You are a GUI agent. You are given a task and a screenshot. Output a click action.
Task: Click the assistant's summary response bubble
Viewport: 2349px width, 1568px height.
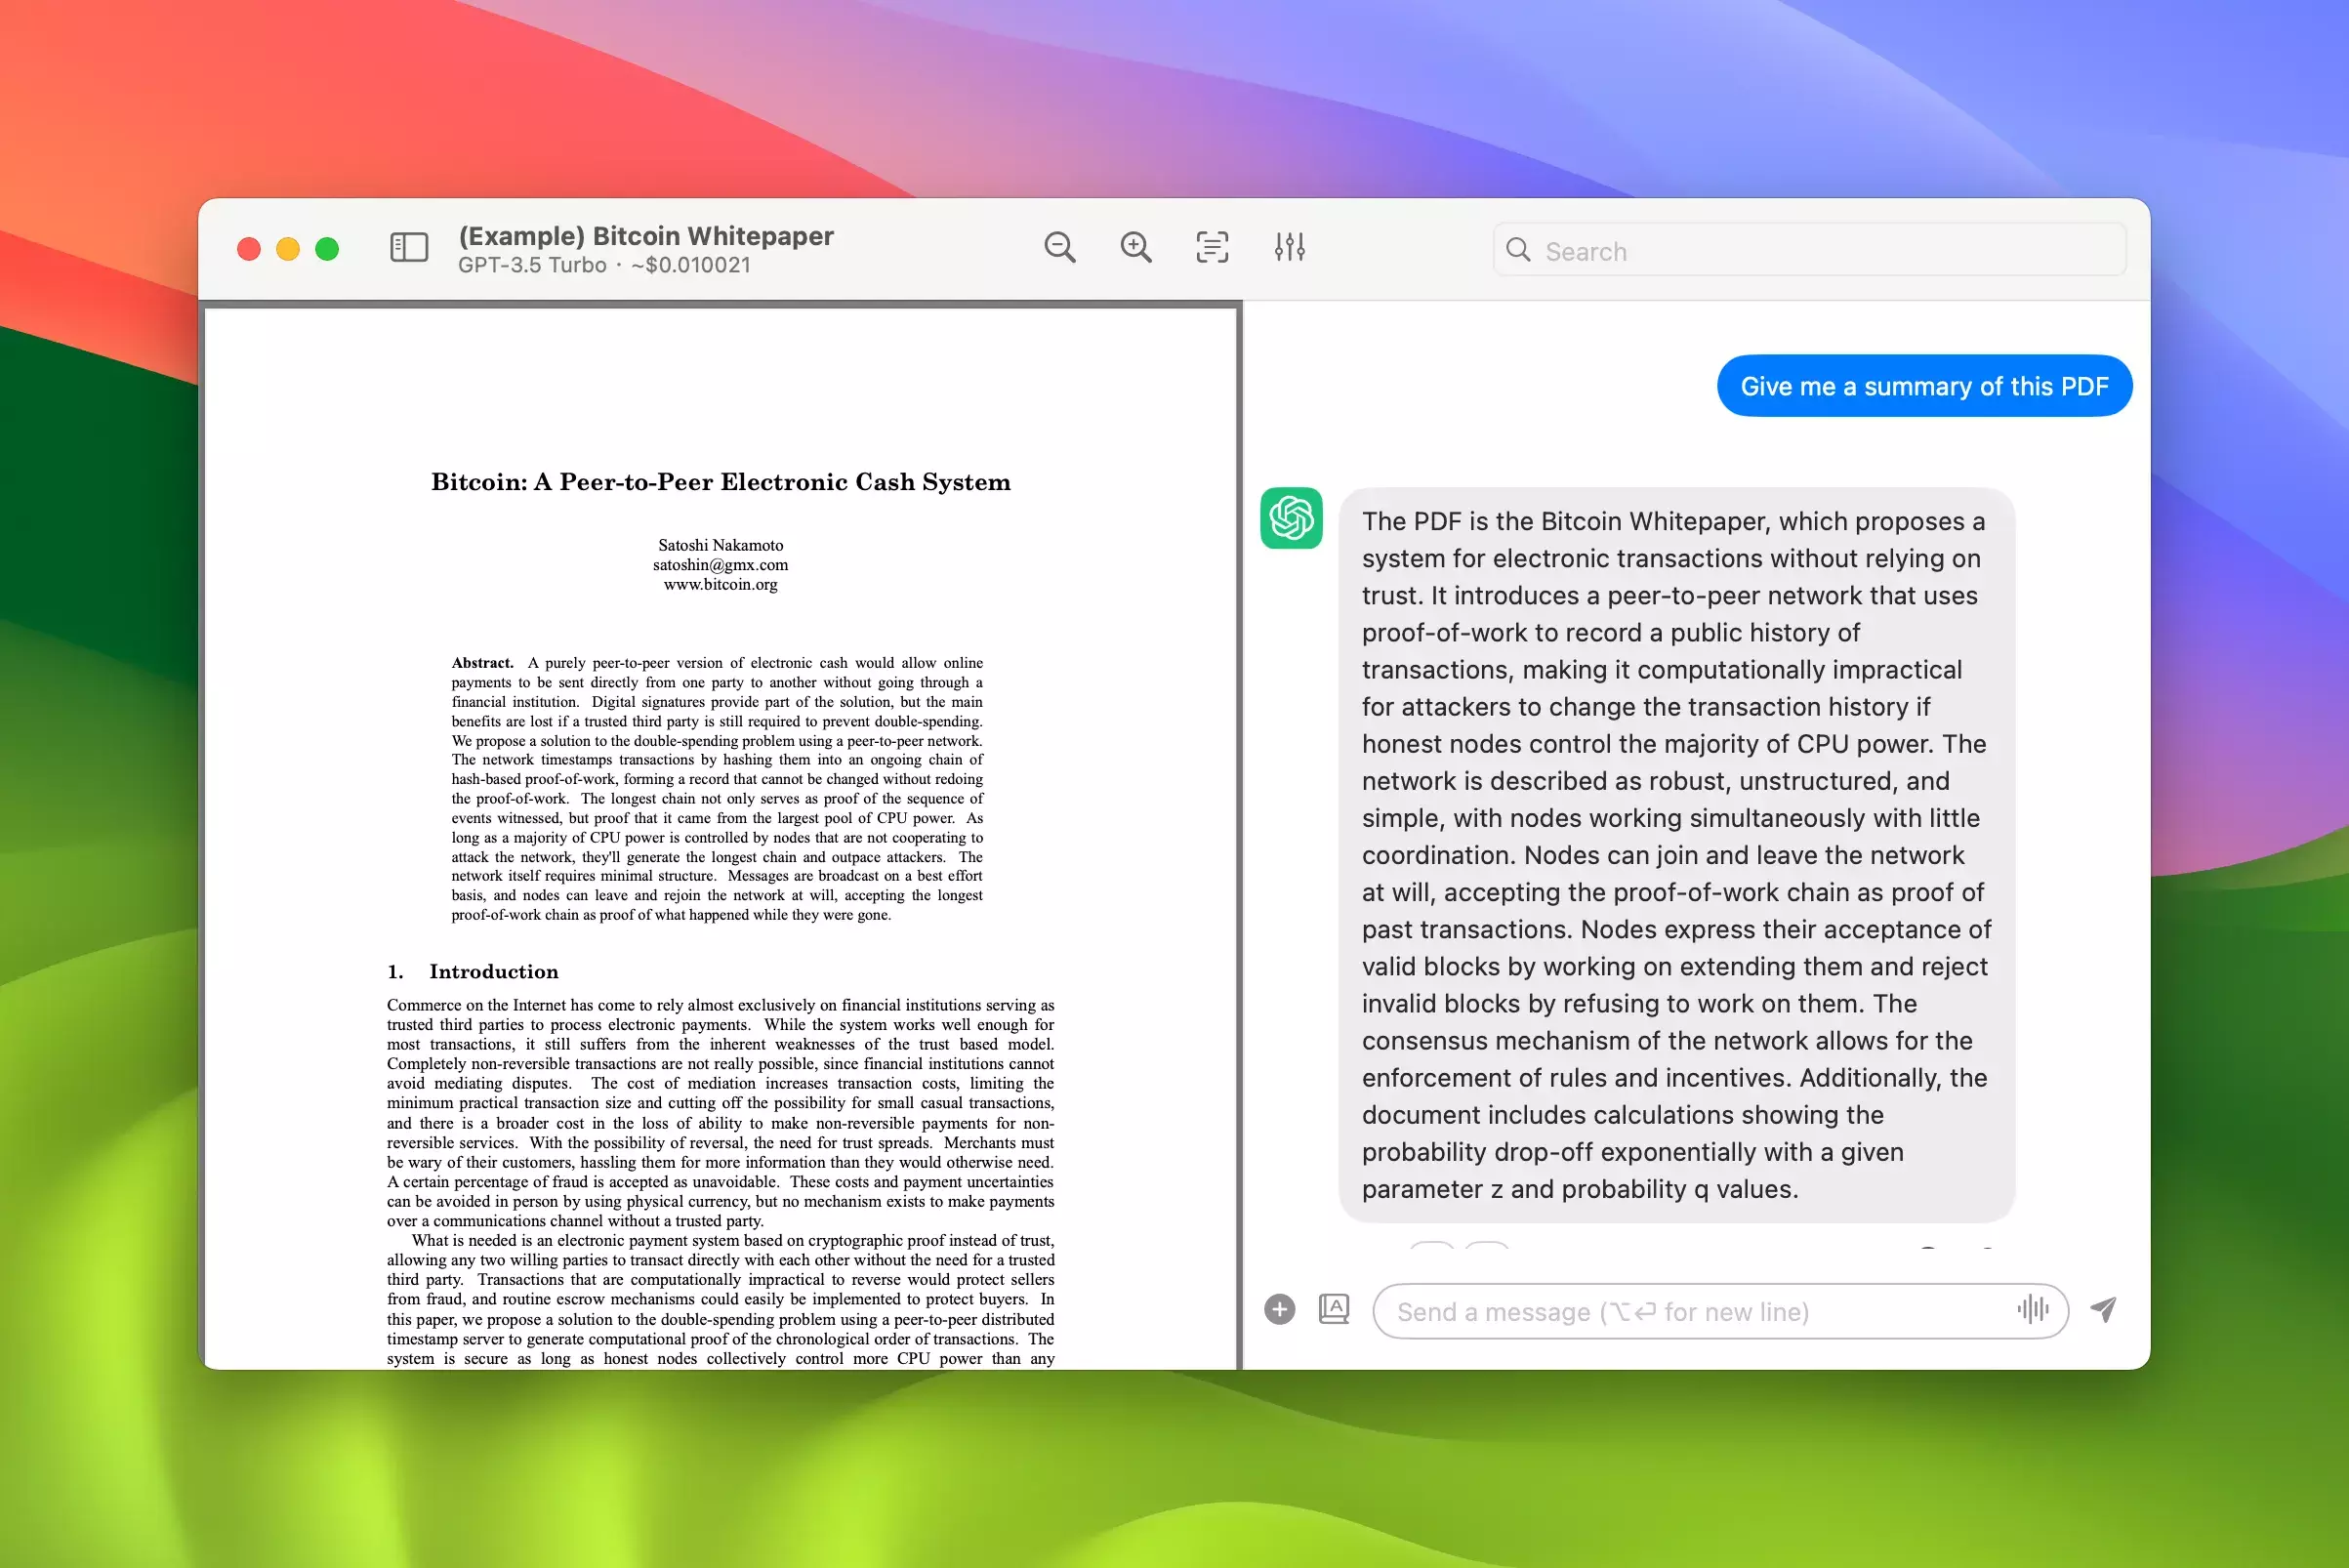1675,855
